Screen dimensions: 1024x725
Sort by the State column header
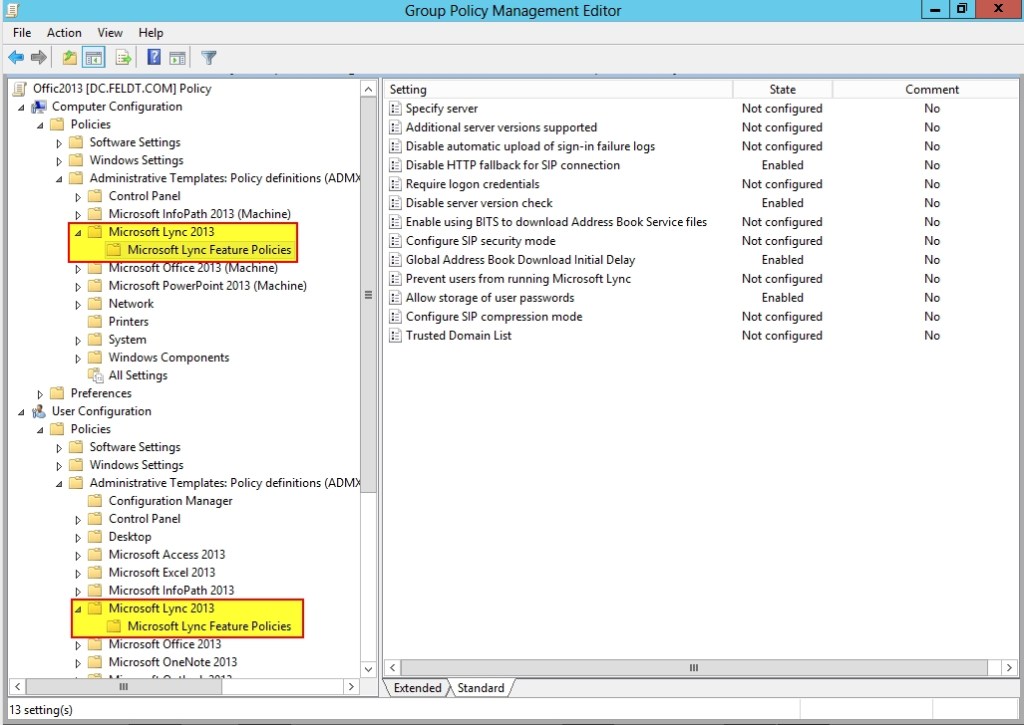[x=782, y=89]
